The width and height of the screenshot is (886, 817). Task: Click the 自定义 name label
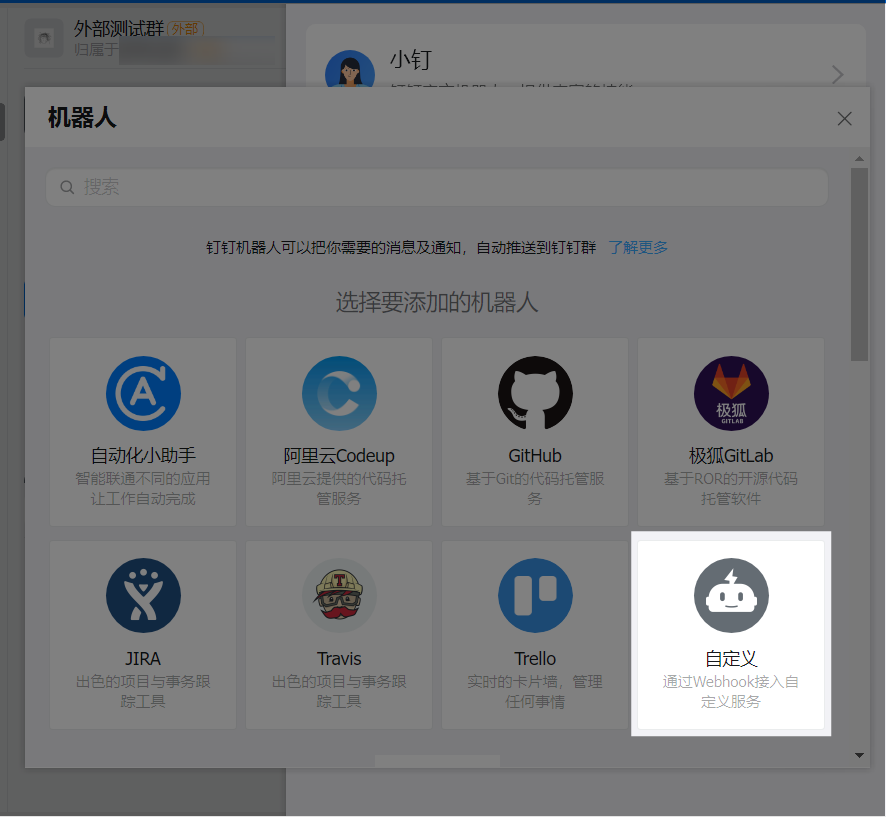pyautogui.click(x=731, y=659)
